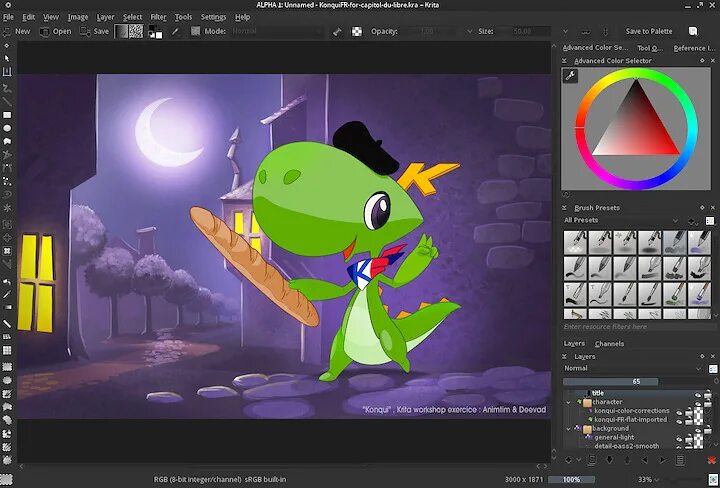
Task: Click the wrench icon in color selector
Action: tap(570, 76)
